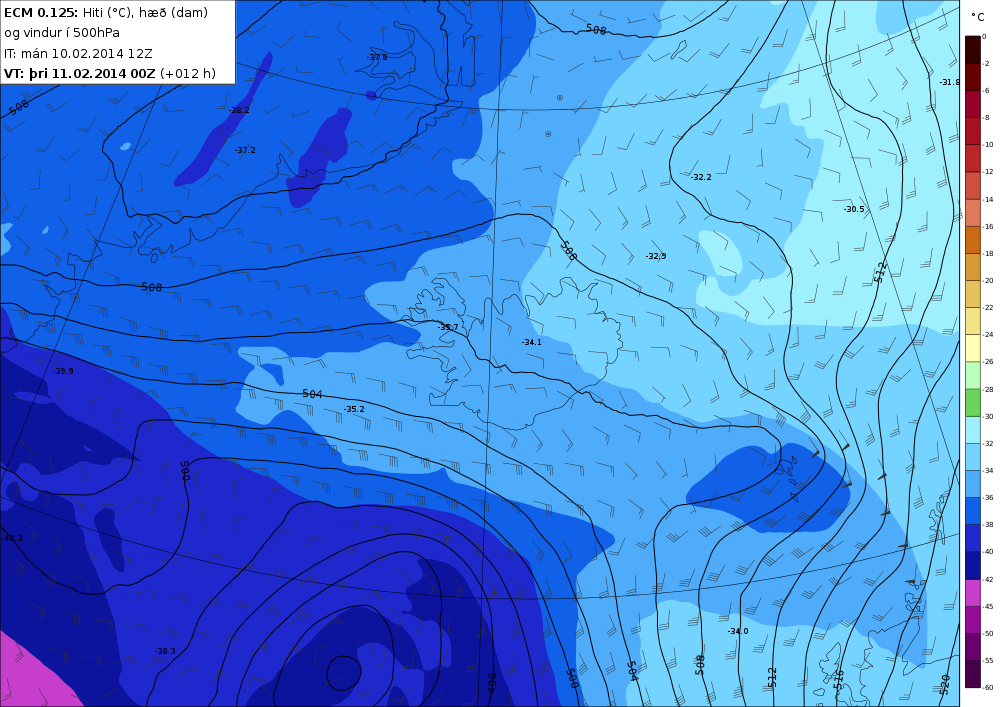1000x707 pixels.
Task: Click the salmon -14 to -16 legend swatch
Action: [973, 213]
